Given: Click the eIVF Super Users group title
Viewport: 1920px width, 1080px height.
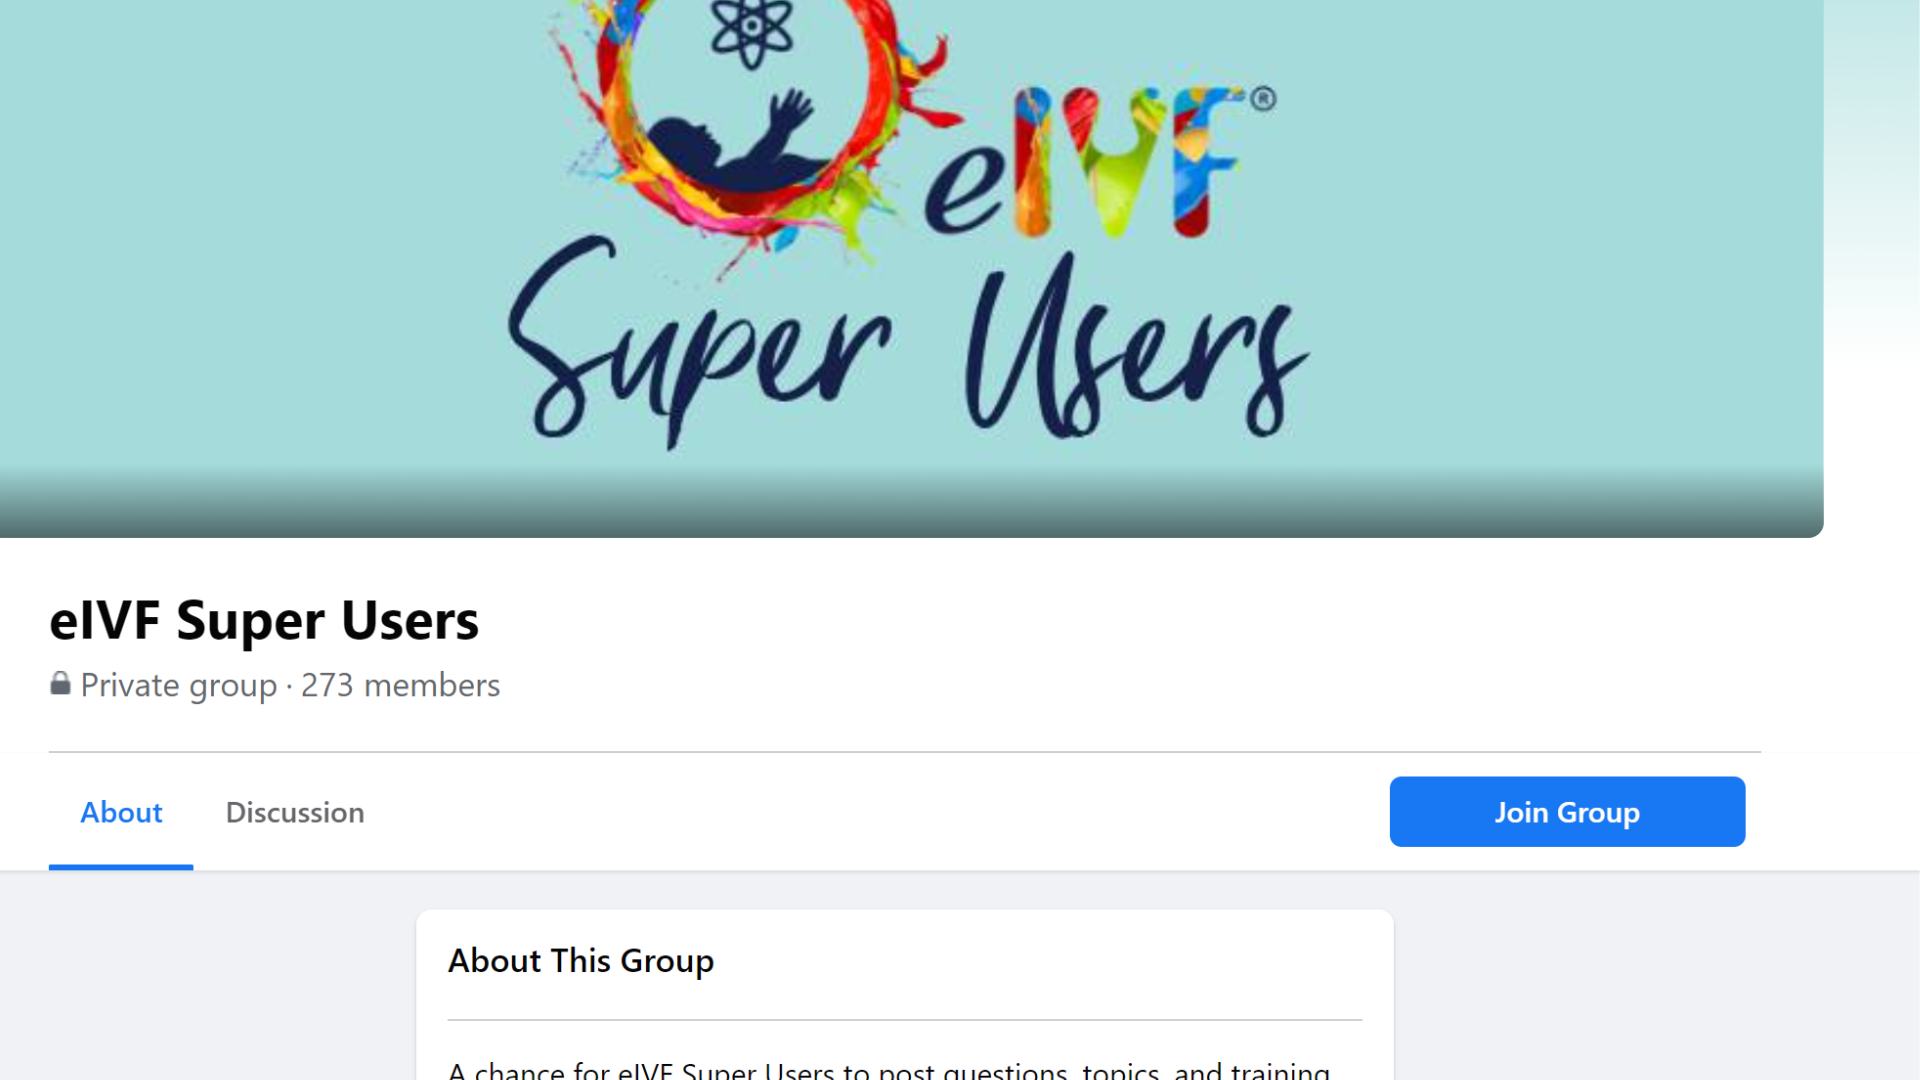Looking at the screenshot, I should click(264, 620).
